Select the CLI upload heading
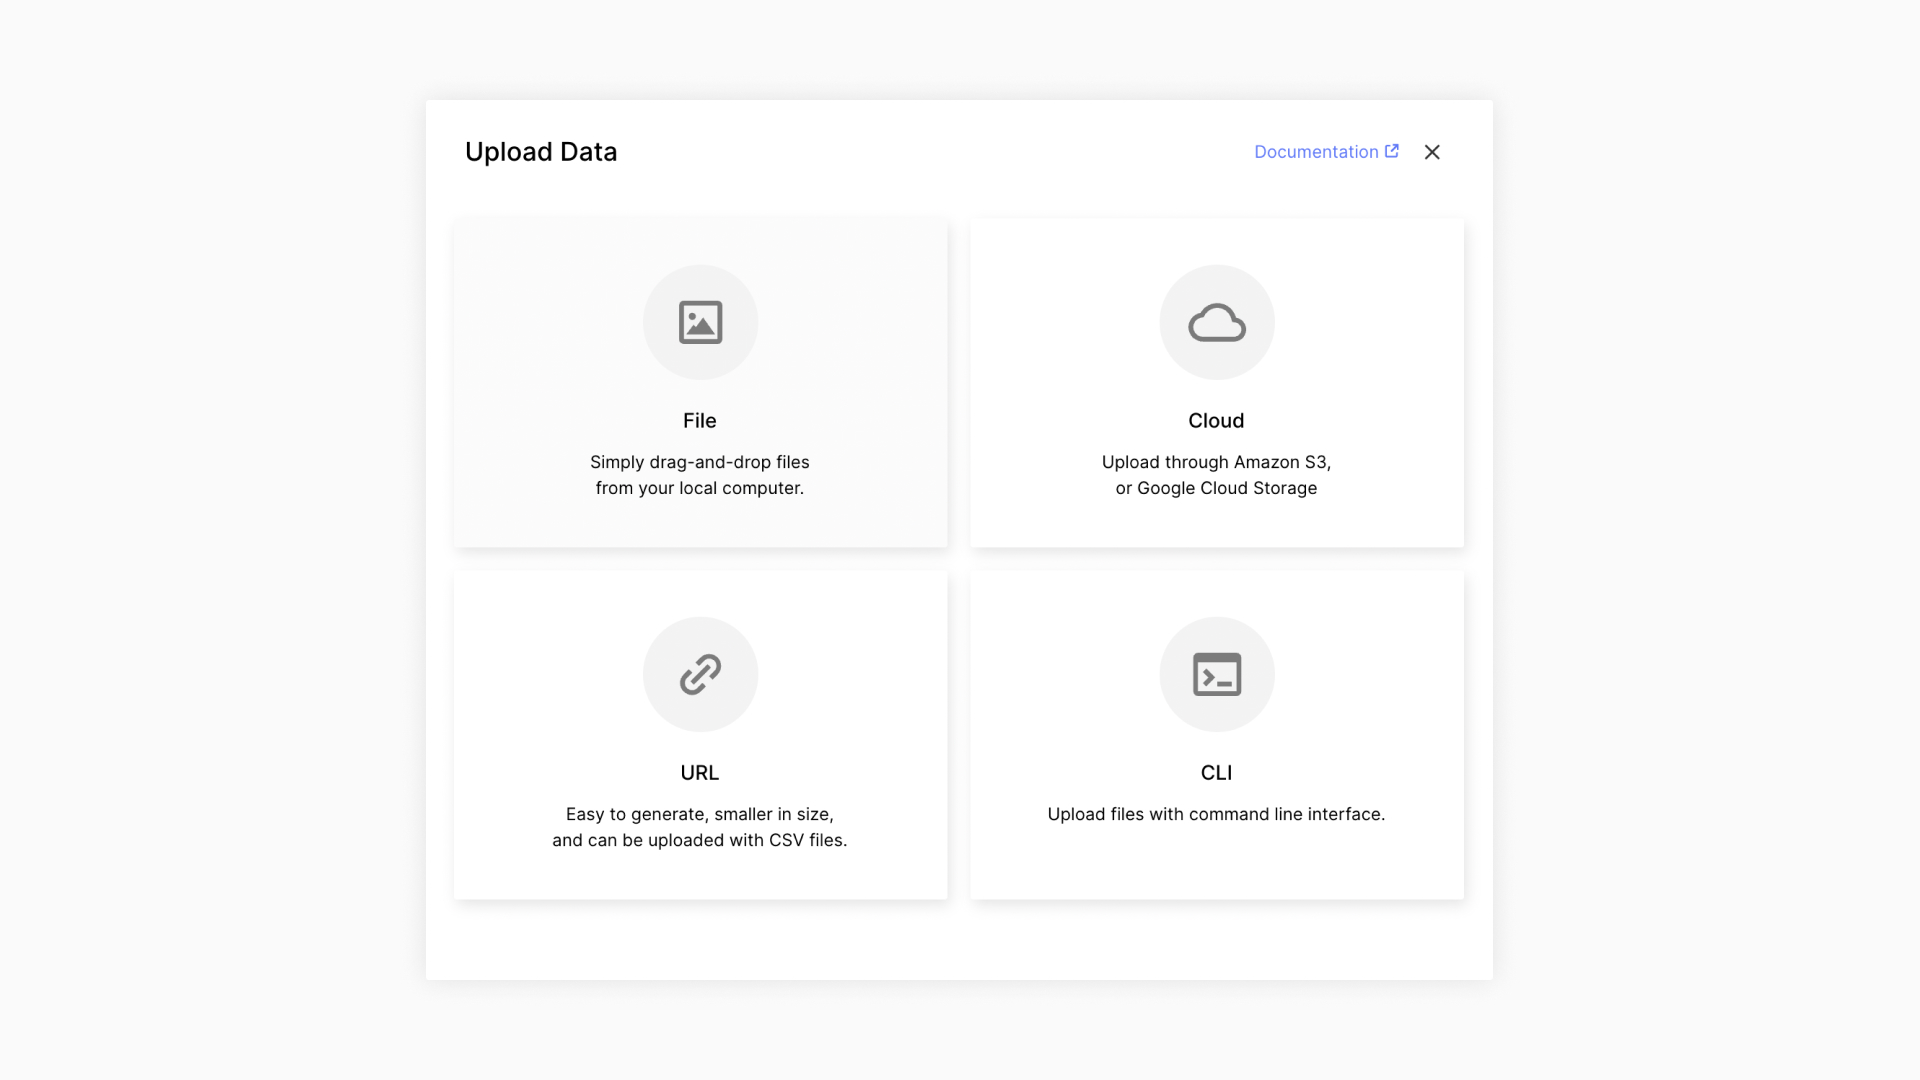The width and height of the screenshot is (1920, 1080). [1216, 773]
